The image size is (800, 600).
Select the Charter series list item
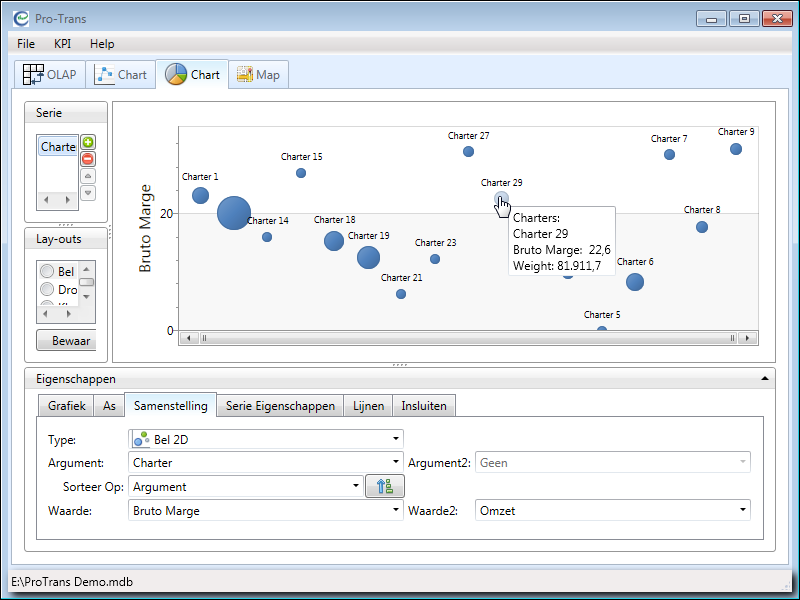58,147
